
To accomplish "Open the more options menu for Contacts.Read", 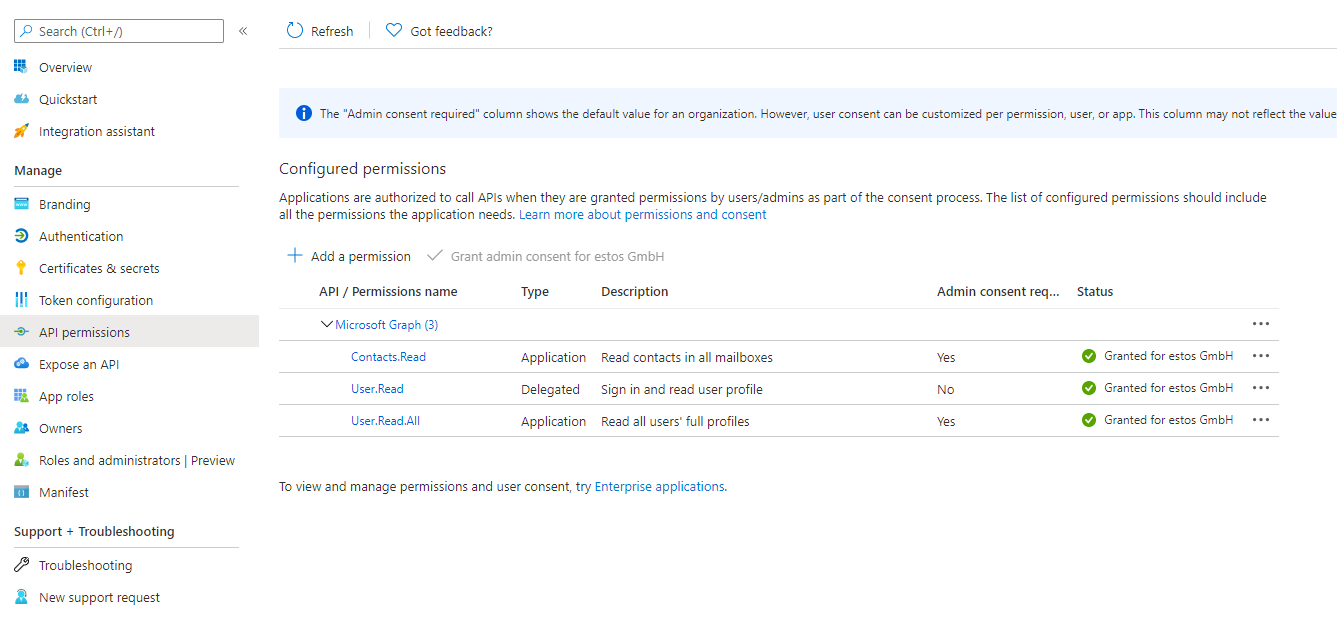I will point(1260,356).
